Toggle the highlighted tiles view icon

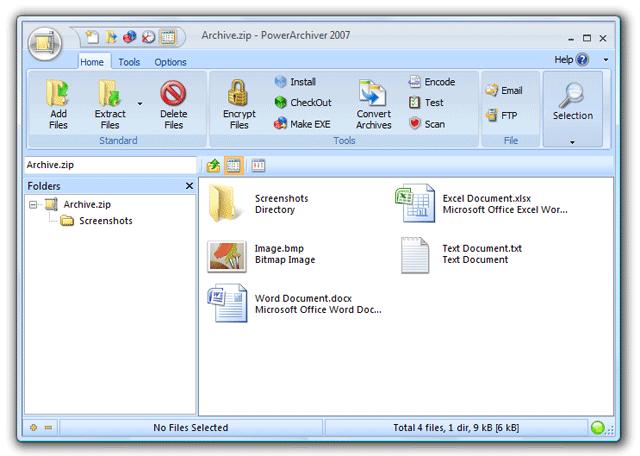click(x=233, y=165)
